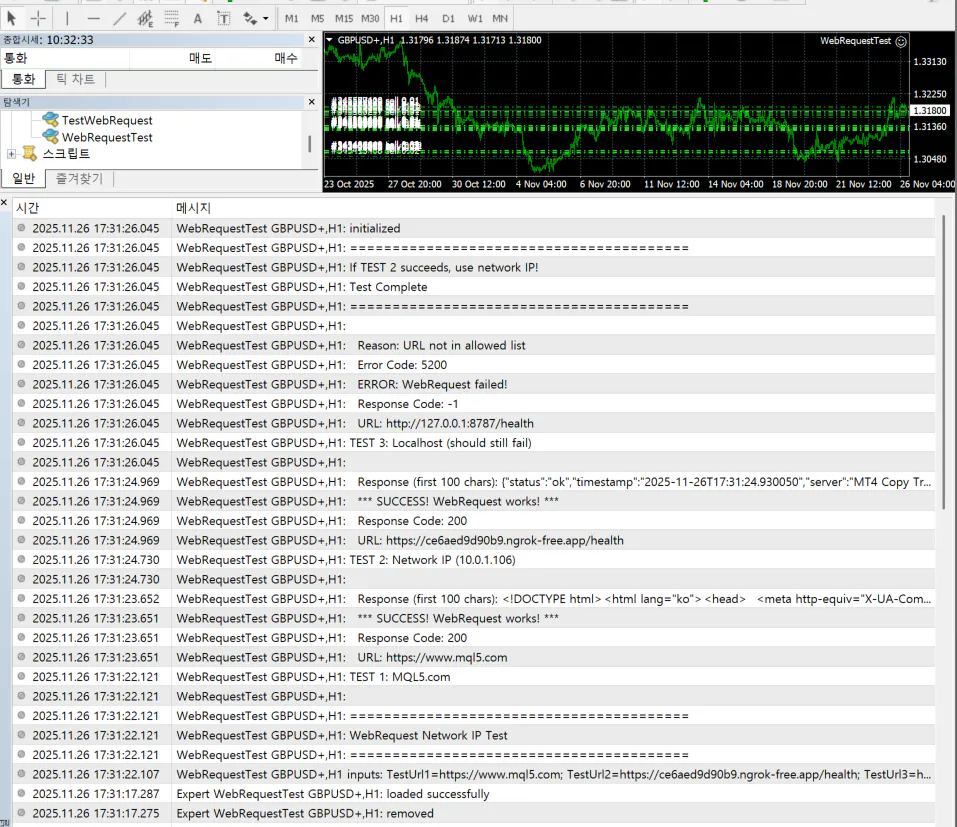Toggle the H4 timeframe button
The width and height of the screenshot is (957, 827).
[422, 18]
